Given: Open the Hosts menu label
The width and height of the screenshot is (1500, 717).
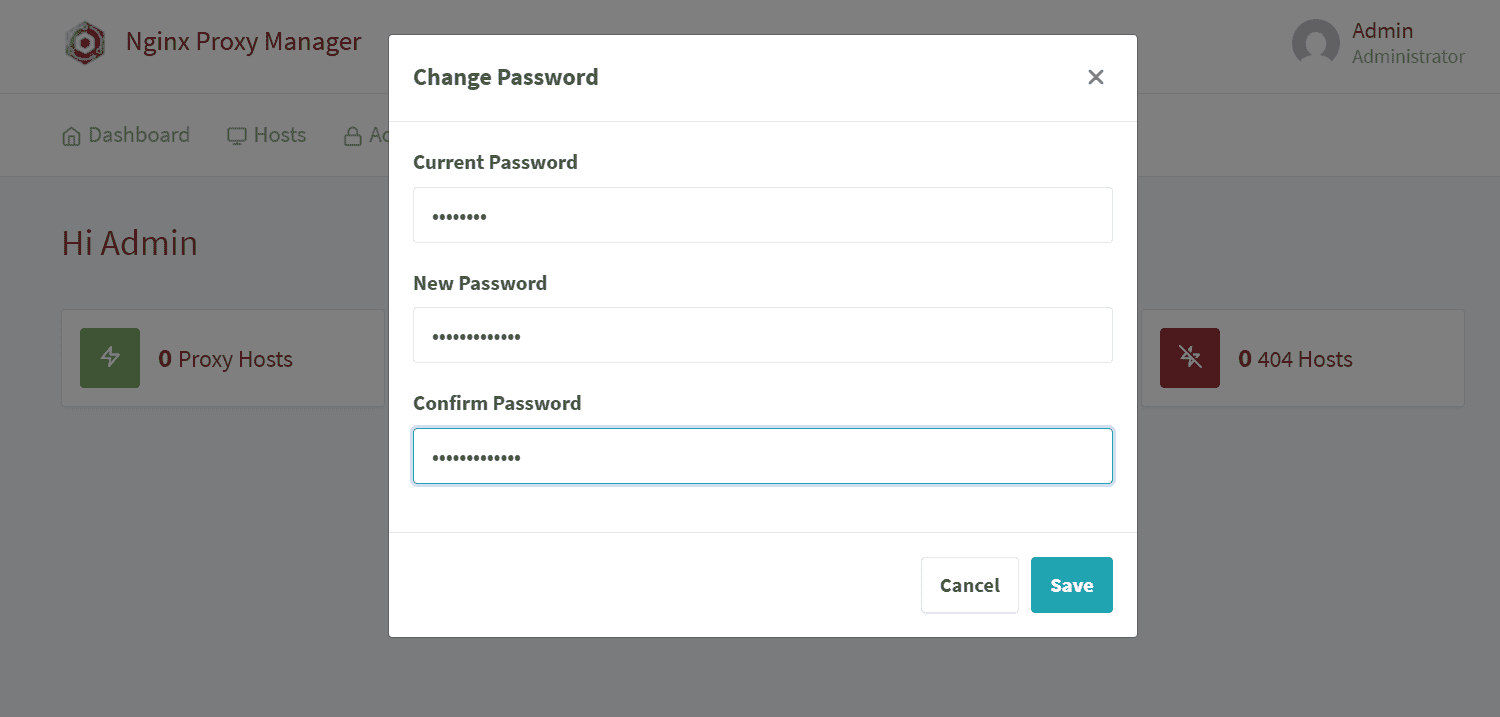Looking at the screenshot, I should click(280, 135).
